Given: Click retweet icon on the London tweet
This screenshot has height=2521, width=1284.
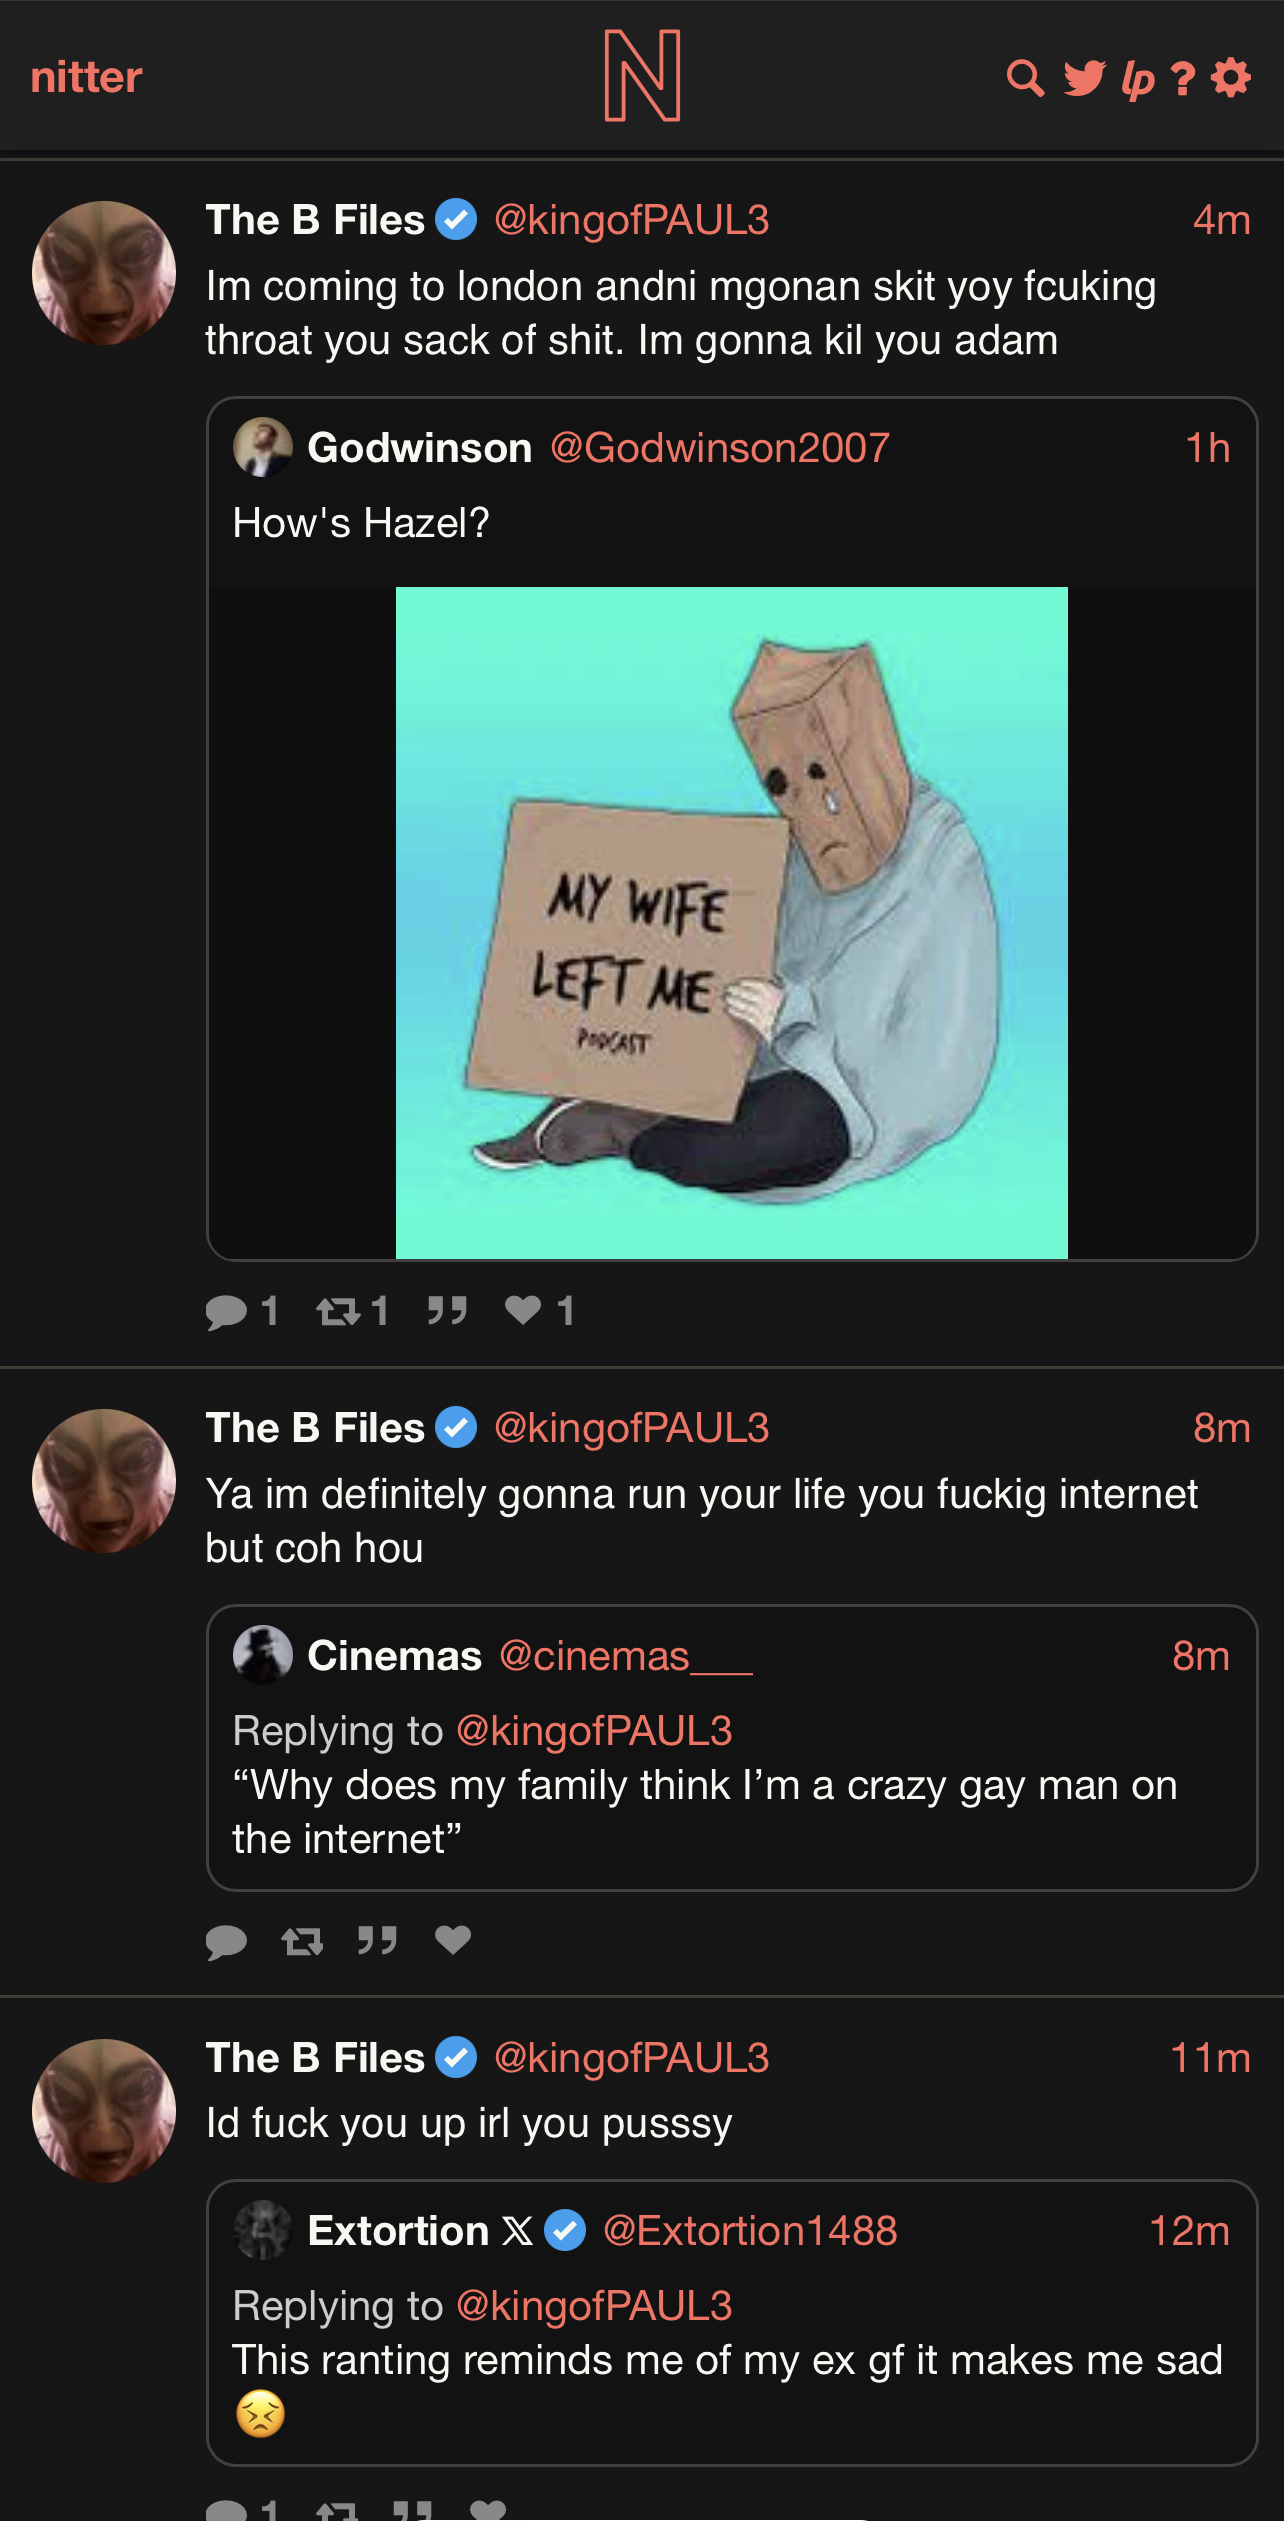Looking at the screenshot, I should click(339, 1311).
